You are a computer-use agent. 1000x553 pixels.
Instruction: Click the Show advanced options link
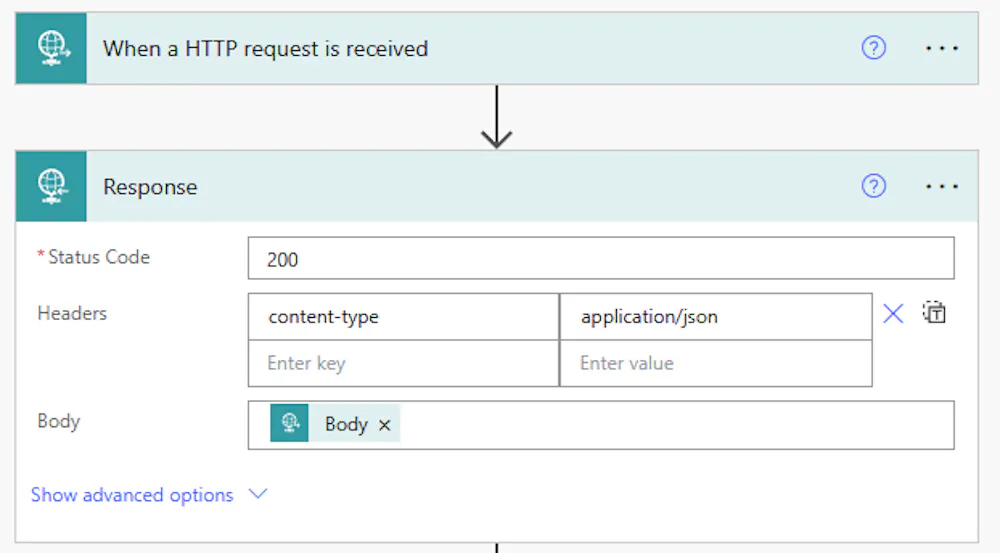(x=132, y=495)
